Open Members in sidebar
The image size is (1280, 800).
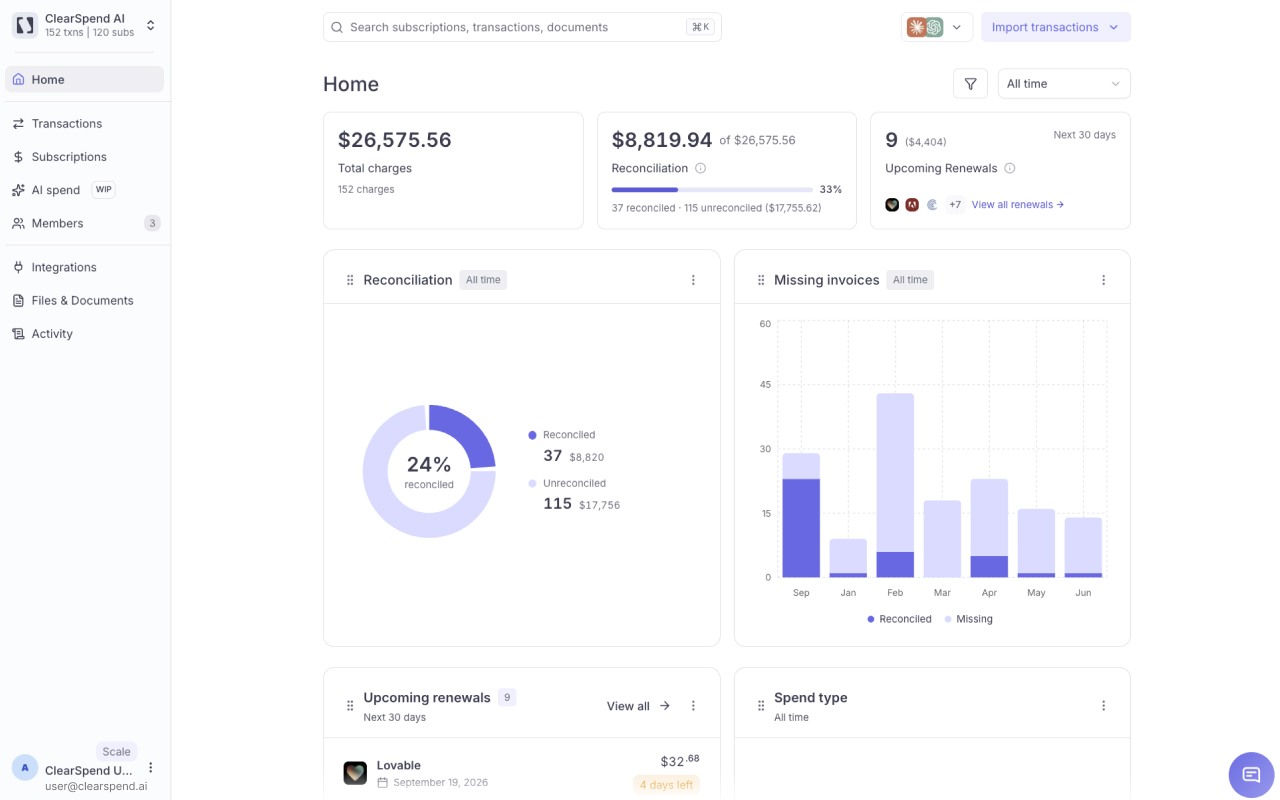click(x=84, y=223)
